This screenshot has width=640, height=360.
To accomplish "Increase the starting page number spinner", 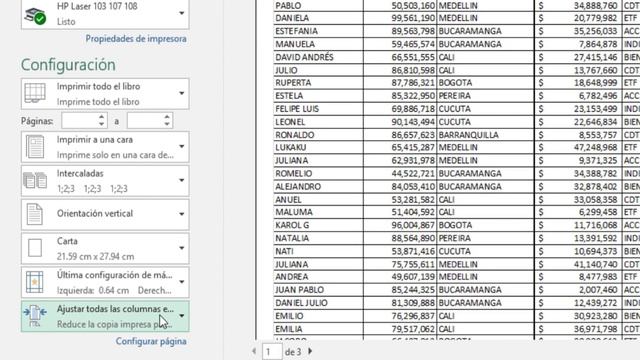I will [102, 117].
